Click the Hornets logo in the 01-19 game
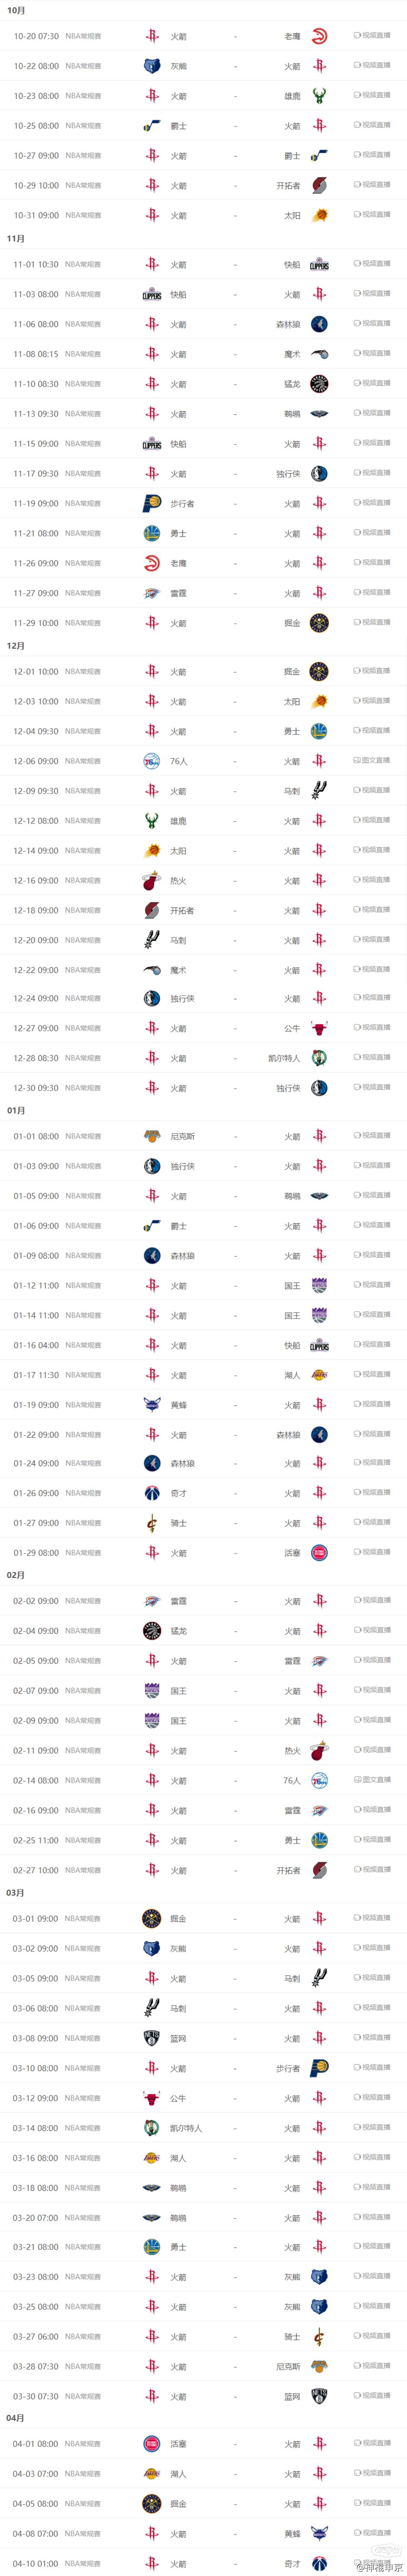The image size is (407, 2576). 152,1405
